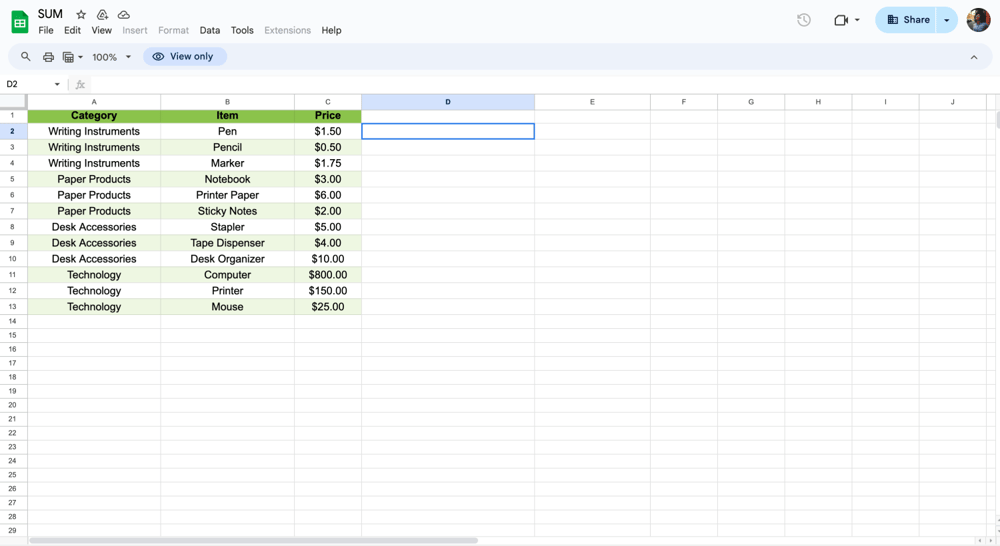Star the SUM spreadsheet

click(x=81, y=15)
